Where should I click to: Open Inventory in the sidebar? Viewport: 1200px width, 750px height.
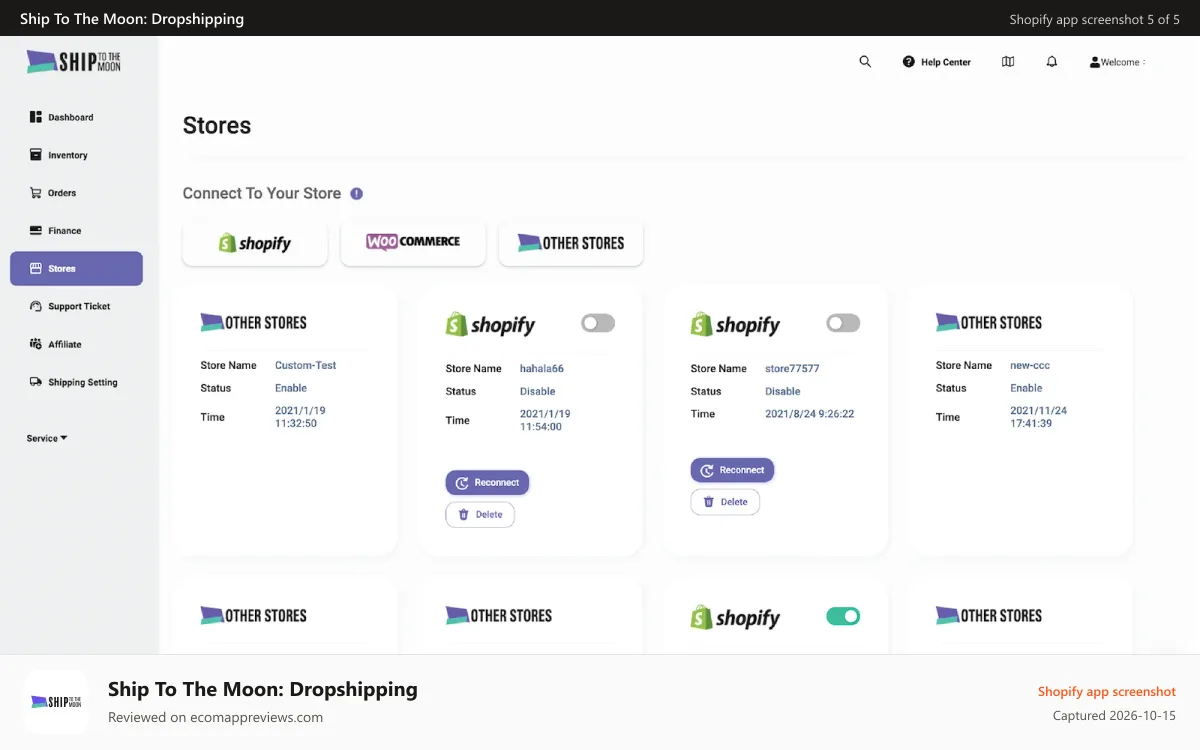tap(58, 155)
